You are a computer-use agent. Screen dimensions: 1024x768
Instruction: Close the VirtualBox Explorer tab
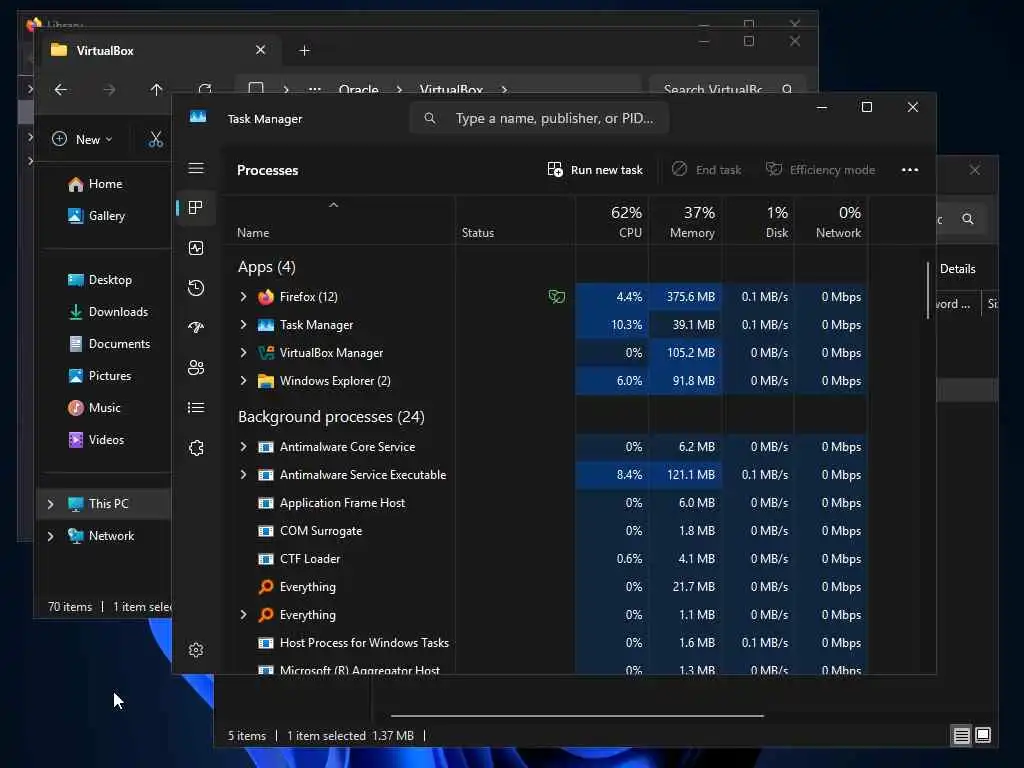click(x=261, y=50)
